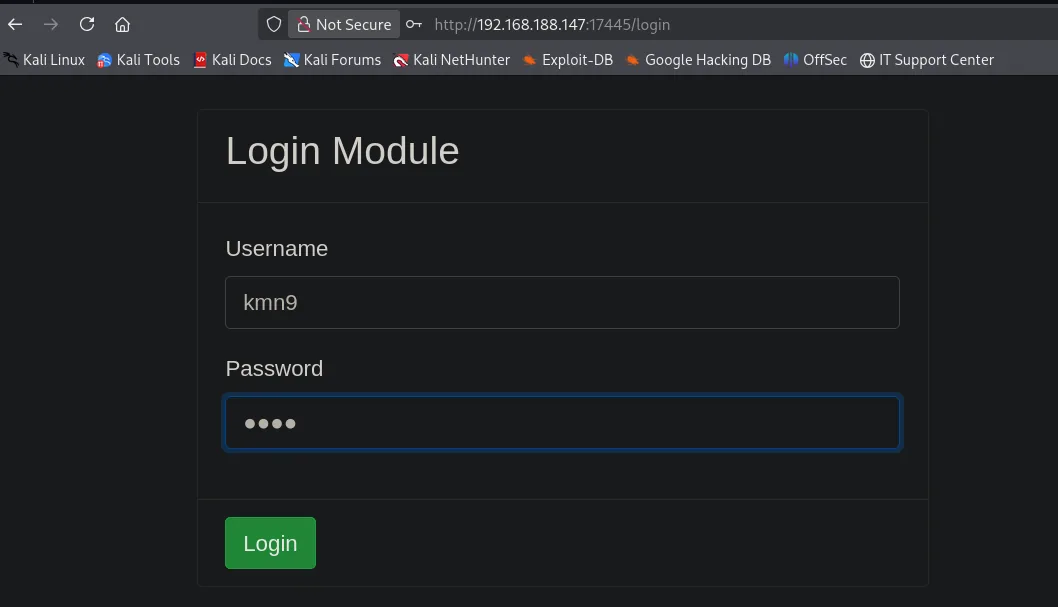Screen dimensions: 1058x607
Task: Open the Kali NetHunter bookmark
Action: tap(452, 60)
